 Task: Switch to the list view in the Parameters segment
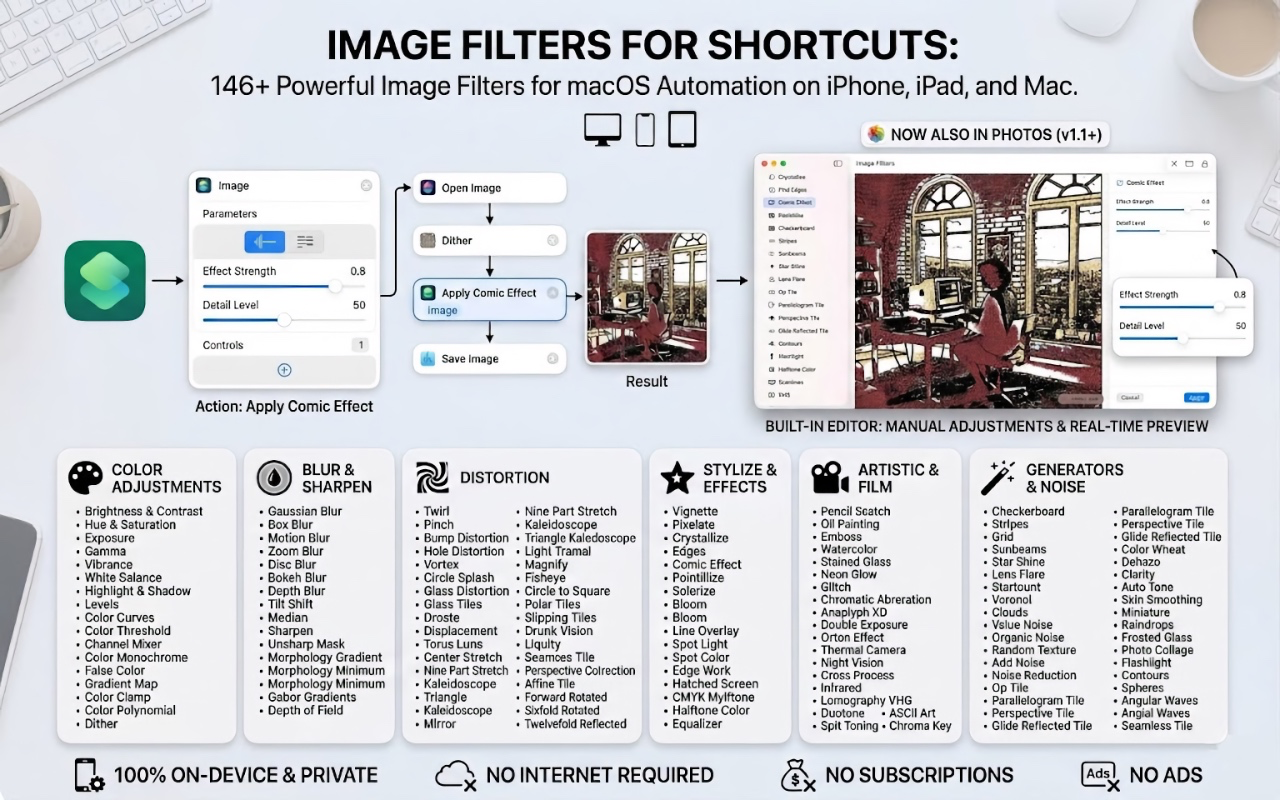click(x=305, y=242)
